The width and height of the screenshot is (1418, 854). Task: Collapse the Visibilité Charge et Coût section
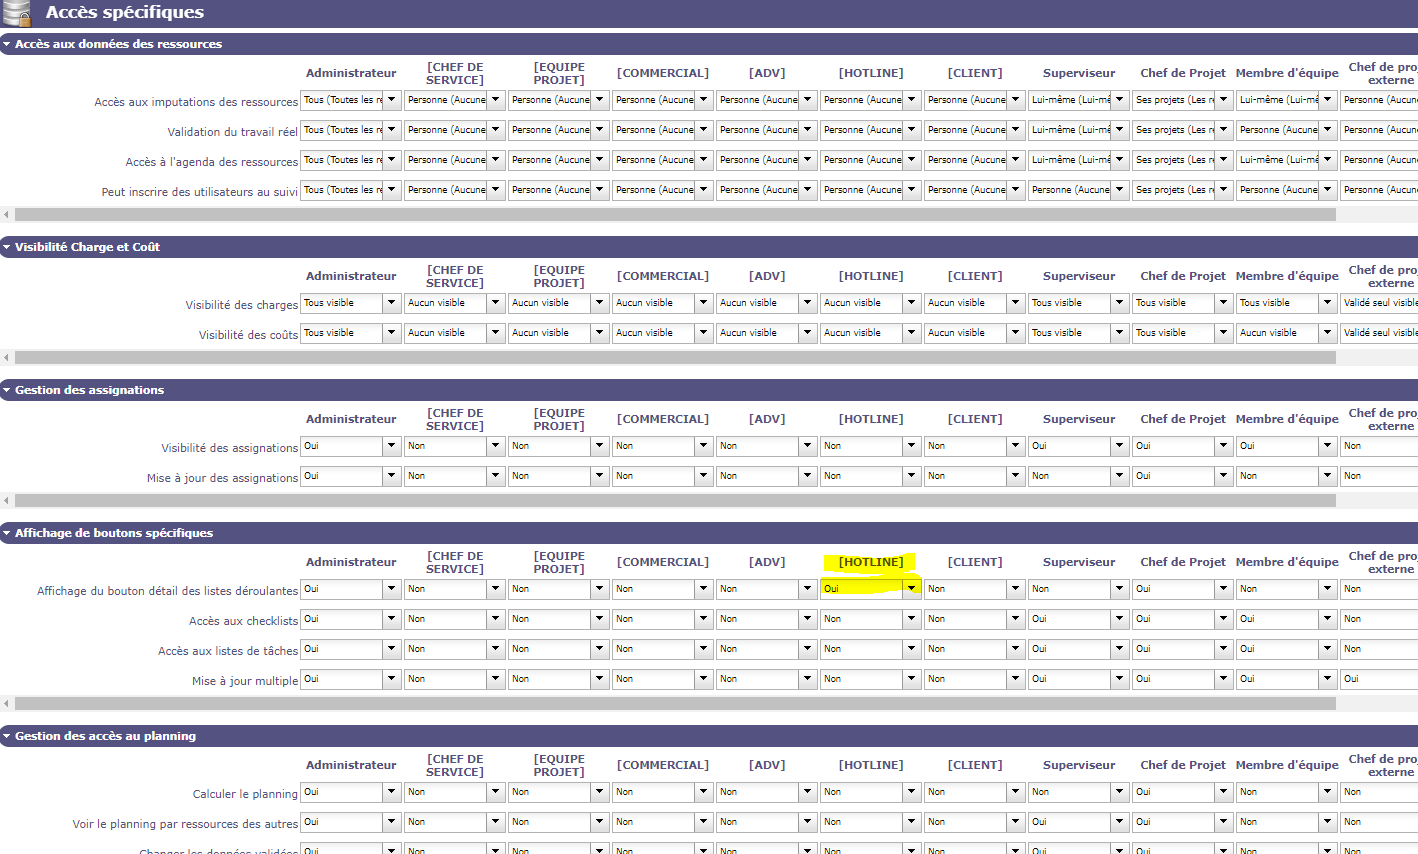pyautogui.click(x=7, y=247)
